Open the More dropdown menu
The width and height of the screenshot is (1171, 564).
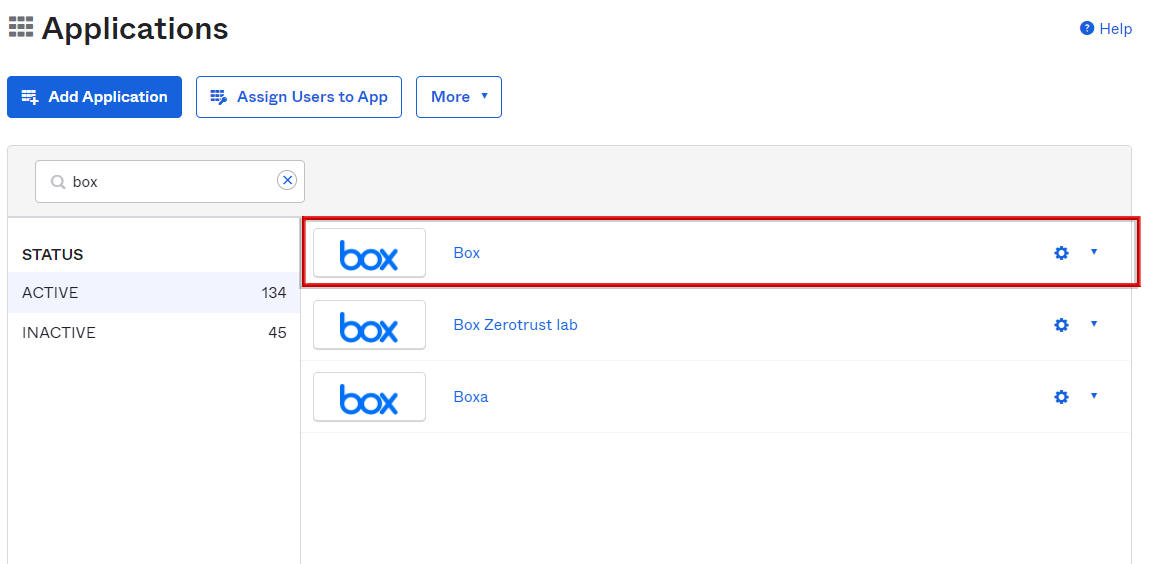pos(459,96)
